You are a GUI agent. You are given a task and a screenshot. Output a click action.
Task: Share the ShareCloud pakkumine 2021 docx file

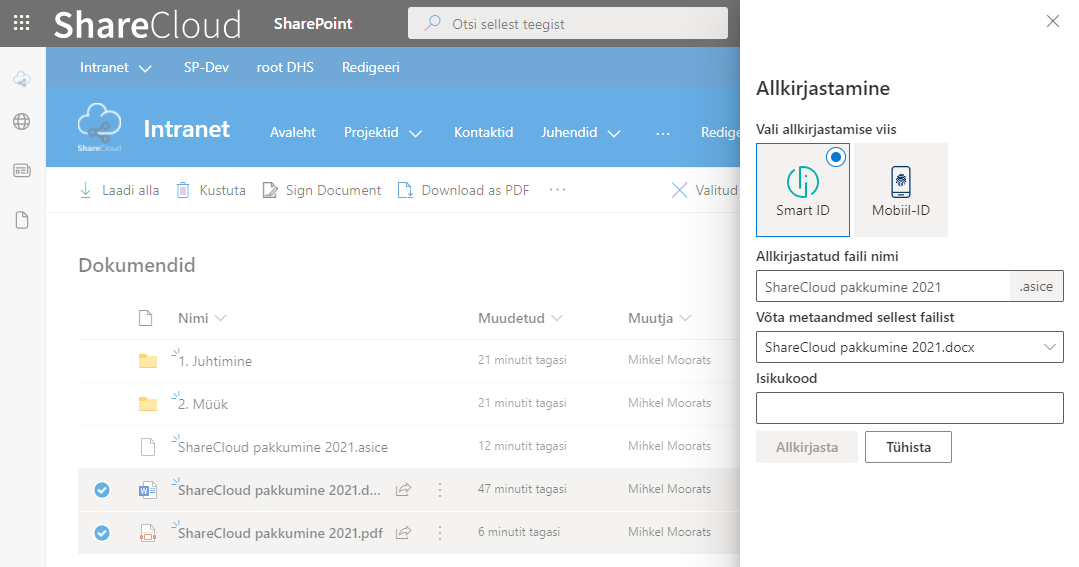403,490
